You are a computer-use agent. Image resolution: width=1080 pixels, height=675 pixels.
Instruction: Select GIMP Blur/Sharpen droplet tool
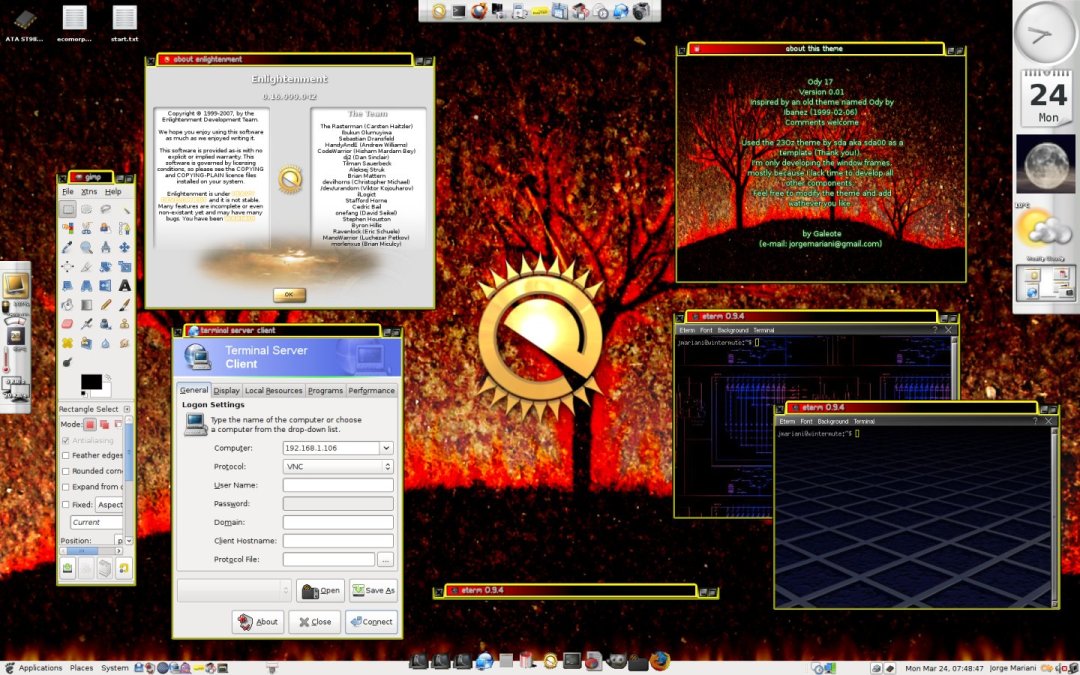pos(105,342)
